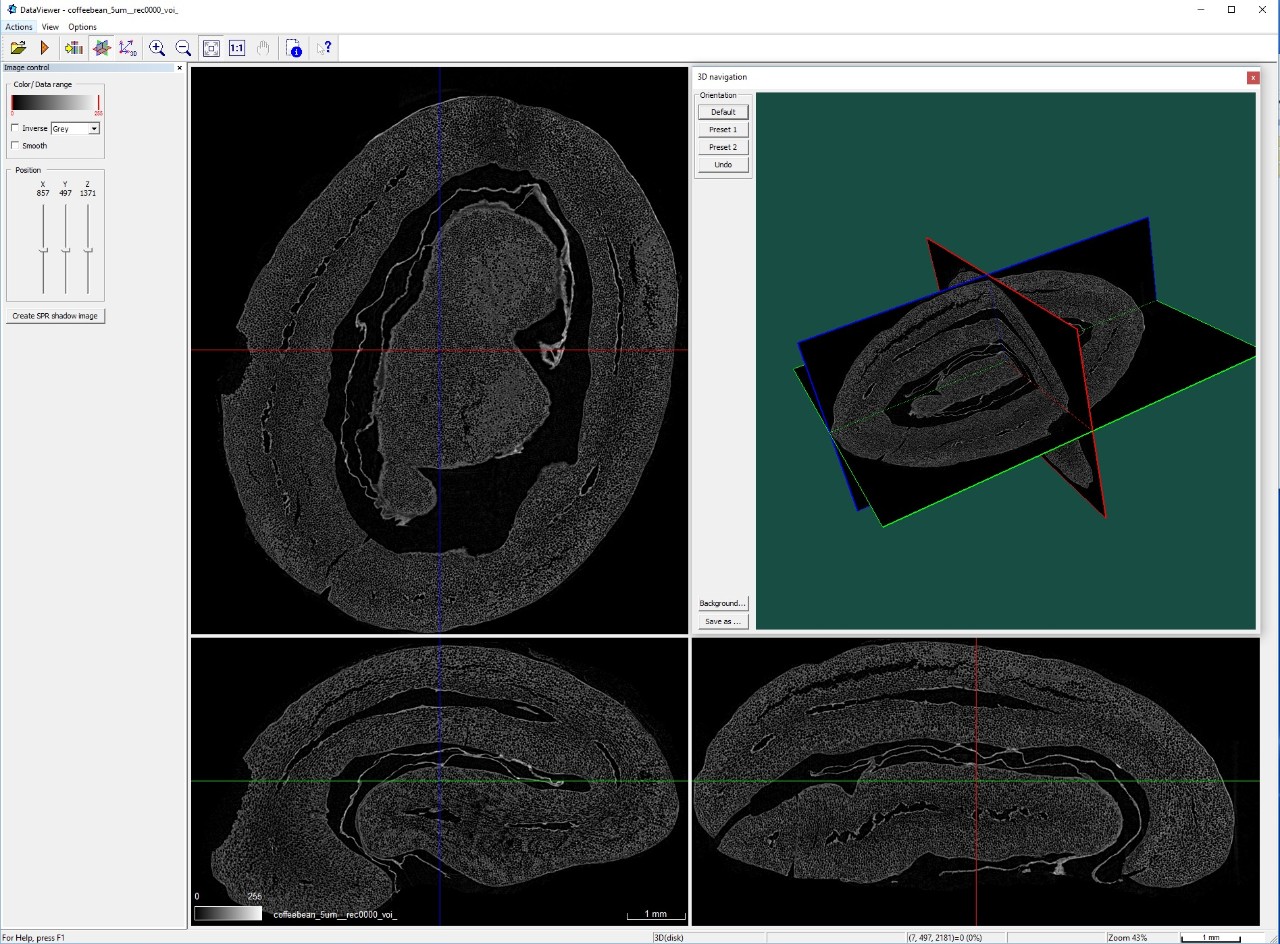Activate the fit-to-window view icon
The height and width of the screenshot is (944, 1280).
pyautogui.click(x=211, y=47)
